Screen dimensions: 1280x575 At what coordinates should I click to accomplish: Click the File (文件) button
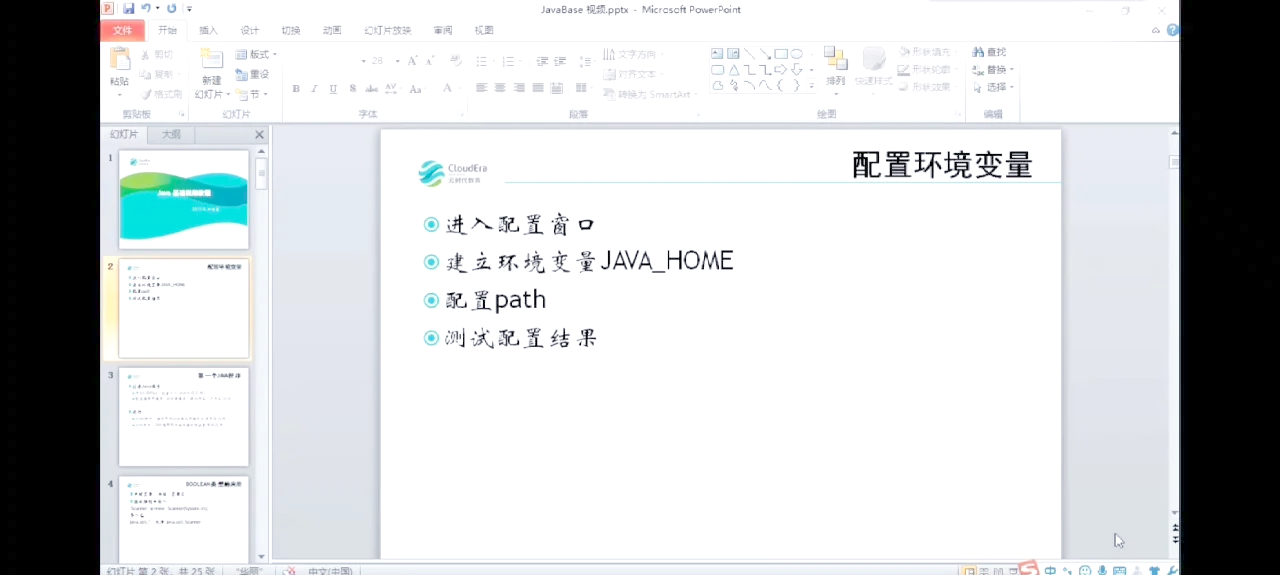tap(122, 31)
